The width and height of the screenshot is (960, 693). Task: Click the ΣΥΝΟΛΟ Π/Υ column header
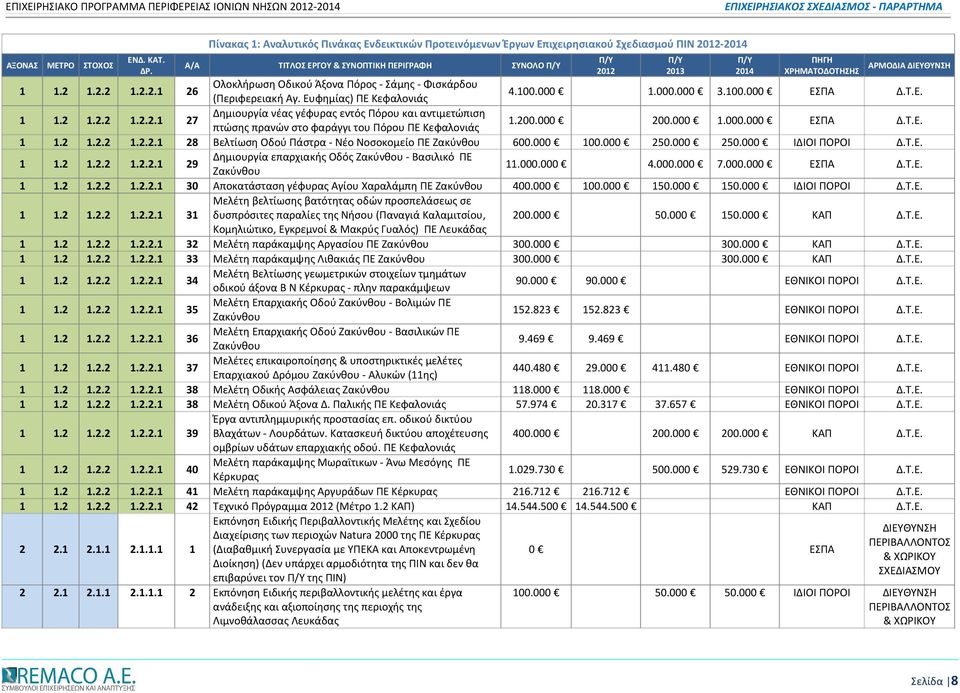click(x=536, y=66)
